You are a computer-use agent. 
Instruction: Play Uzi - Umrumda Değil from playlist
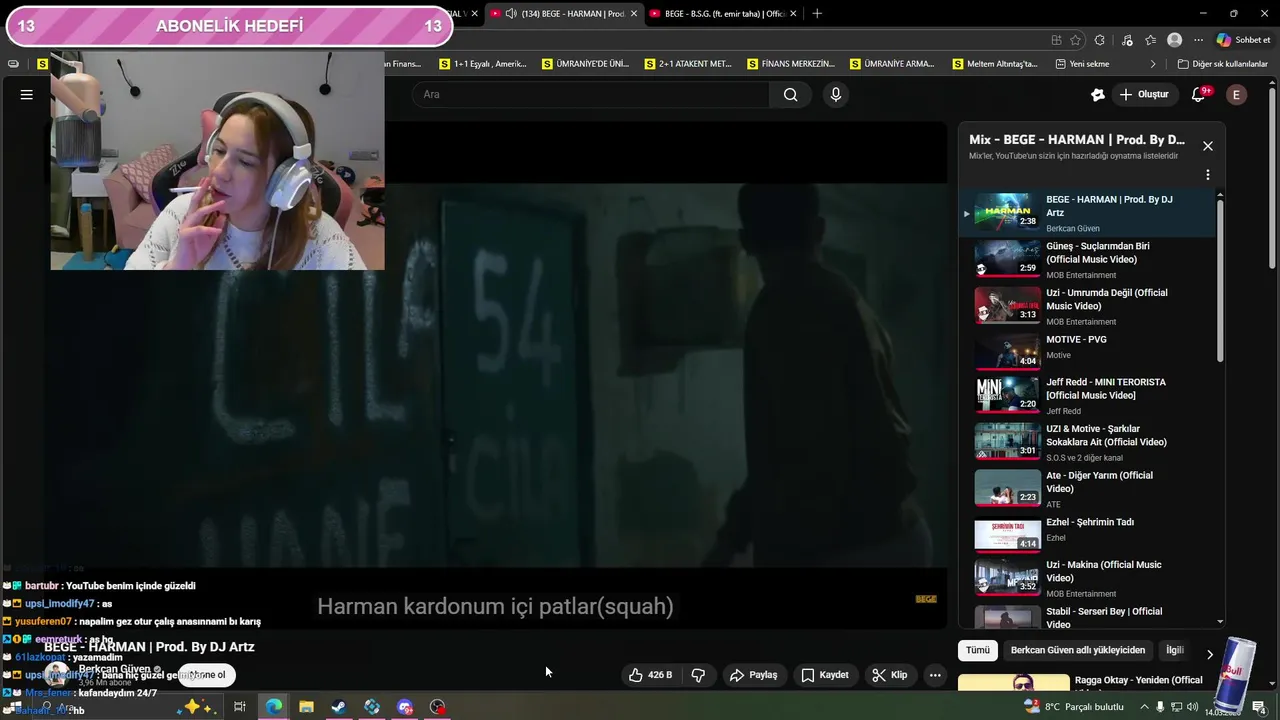pyautogui.click(x=1087, y=306)
